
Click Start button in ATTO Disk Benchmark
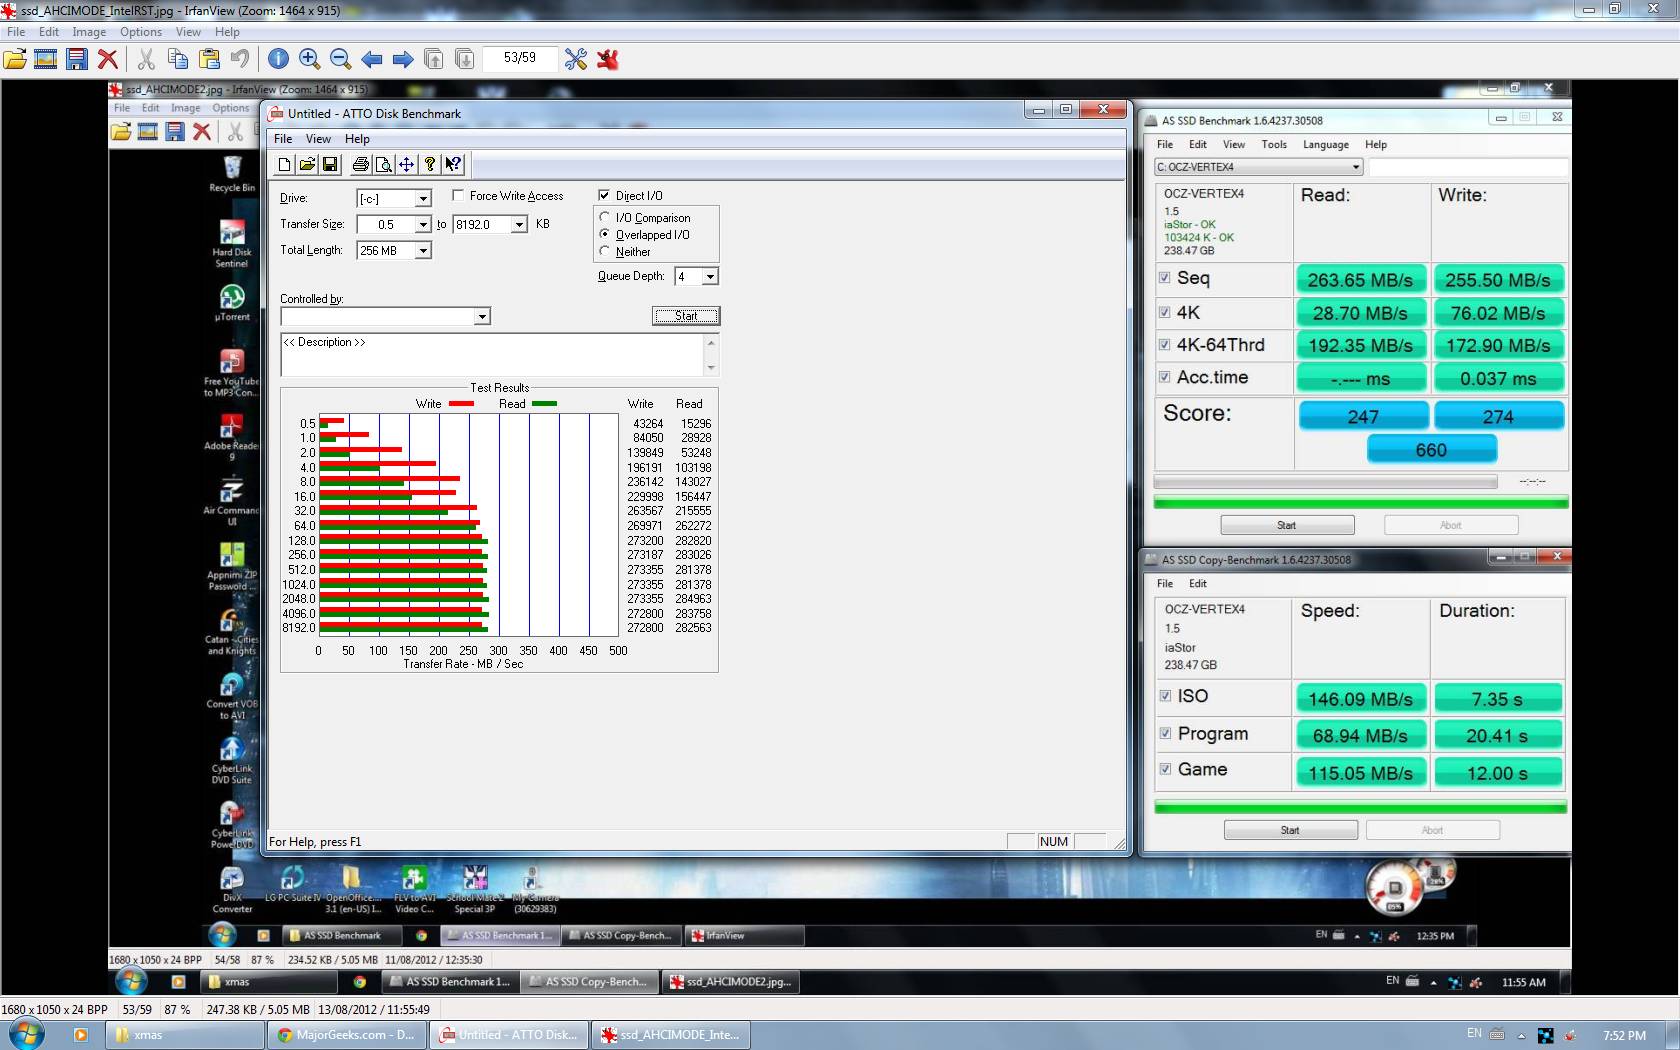pyautogui.click(x=686, y=316)
